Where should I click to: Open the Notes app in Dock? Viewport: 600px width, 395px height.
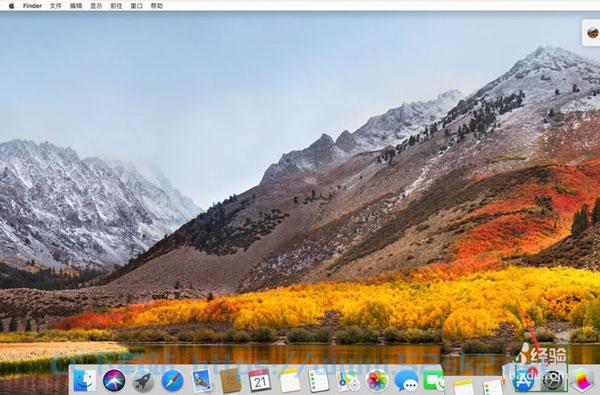coord(289,380)
